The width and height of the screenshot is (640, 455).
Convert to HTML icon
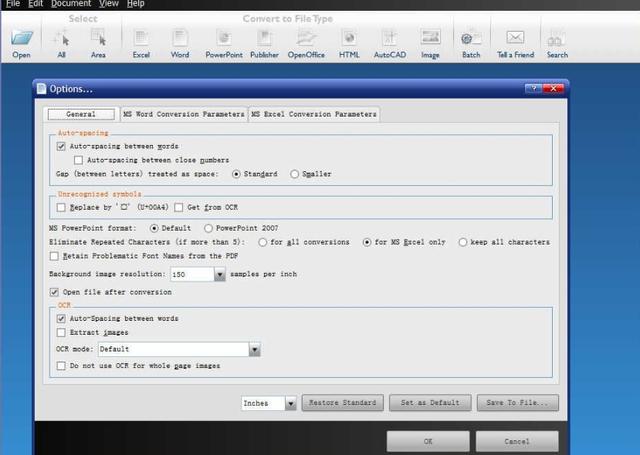pyautogui.click(x=349, y=38)
